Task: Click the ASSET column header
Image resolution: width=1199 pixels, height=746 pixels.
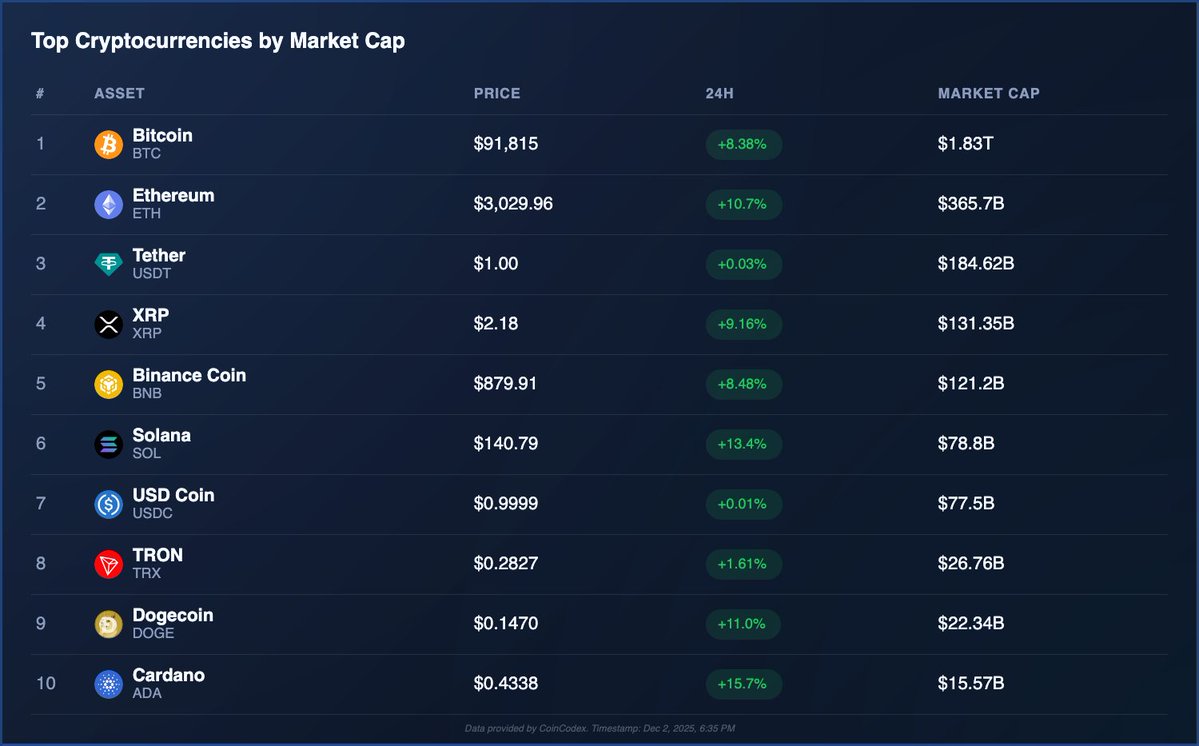Action: [x=119, y=93]
